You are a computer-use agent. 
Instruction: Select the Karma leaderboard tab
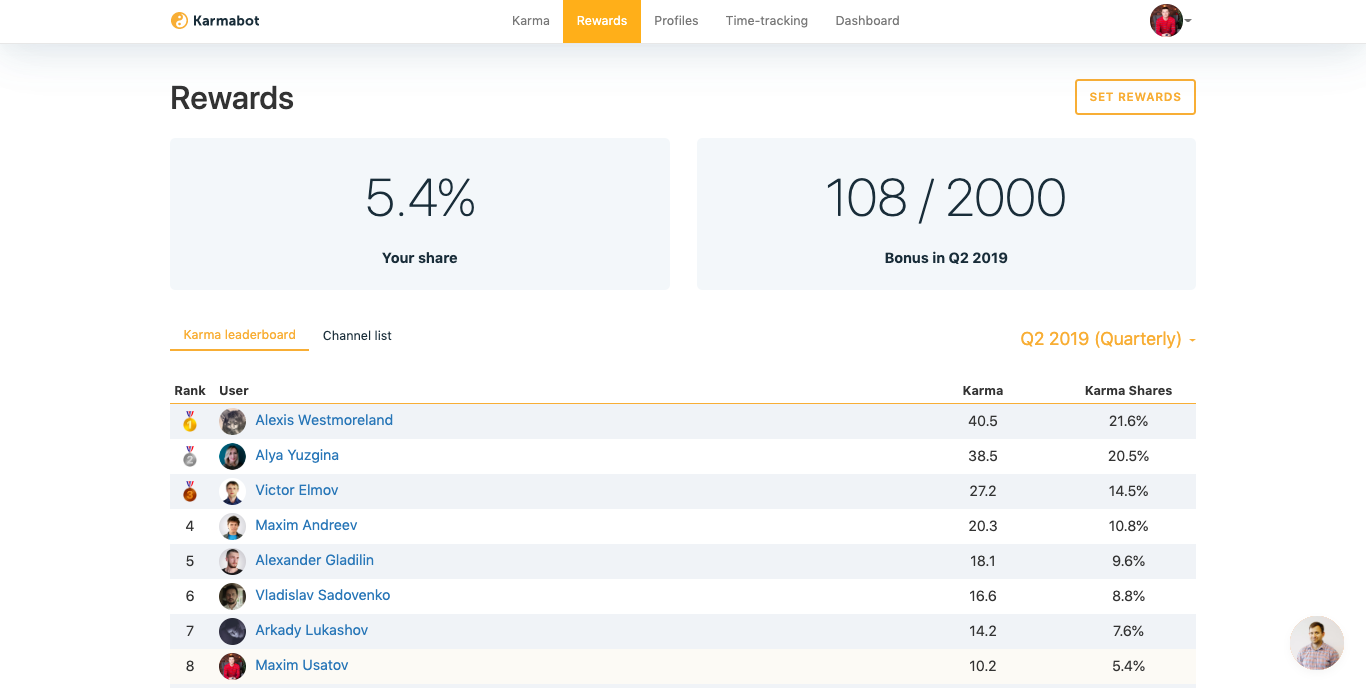click(x=239, y=335)
